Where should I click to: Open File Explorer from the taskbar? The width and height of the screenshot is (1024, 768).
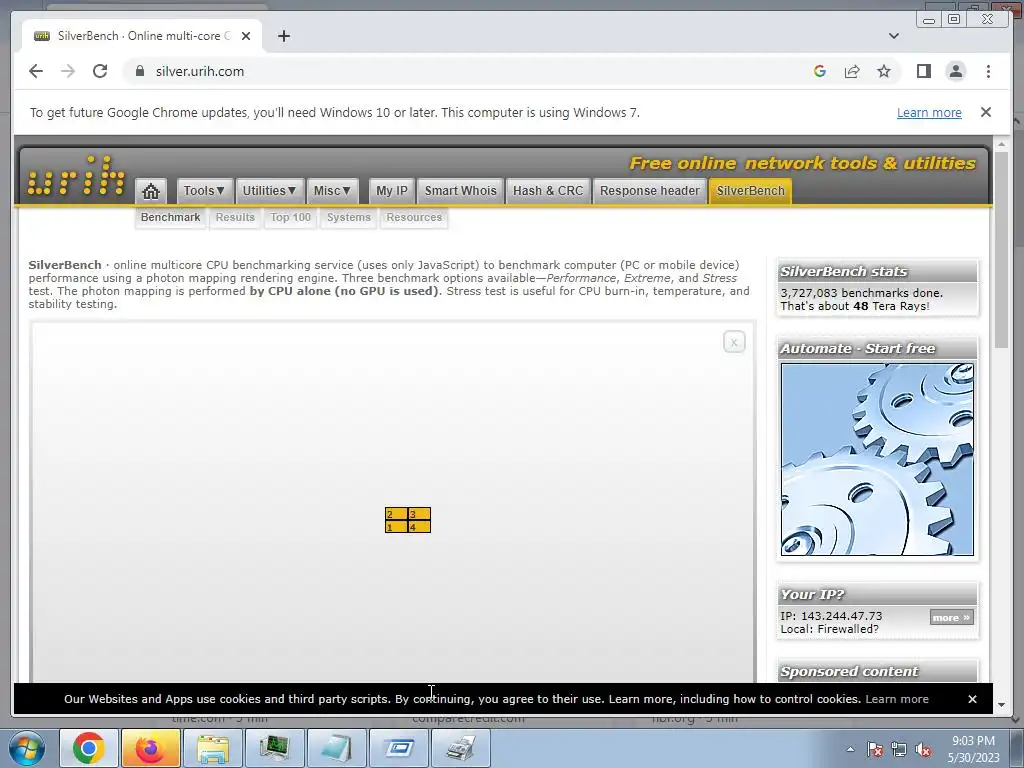coord(212,748)
